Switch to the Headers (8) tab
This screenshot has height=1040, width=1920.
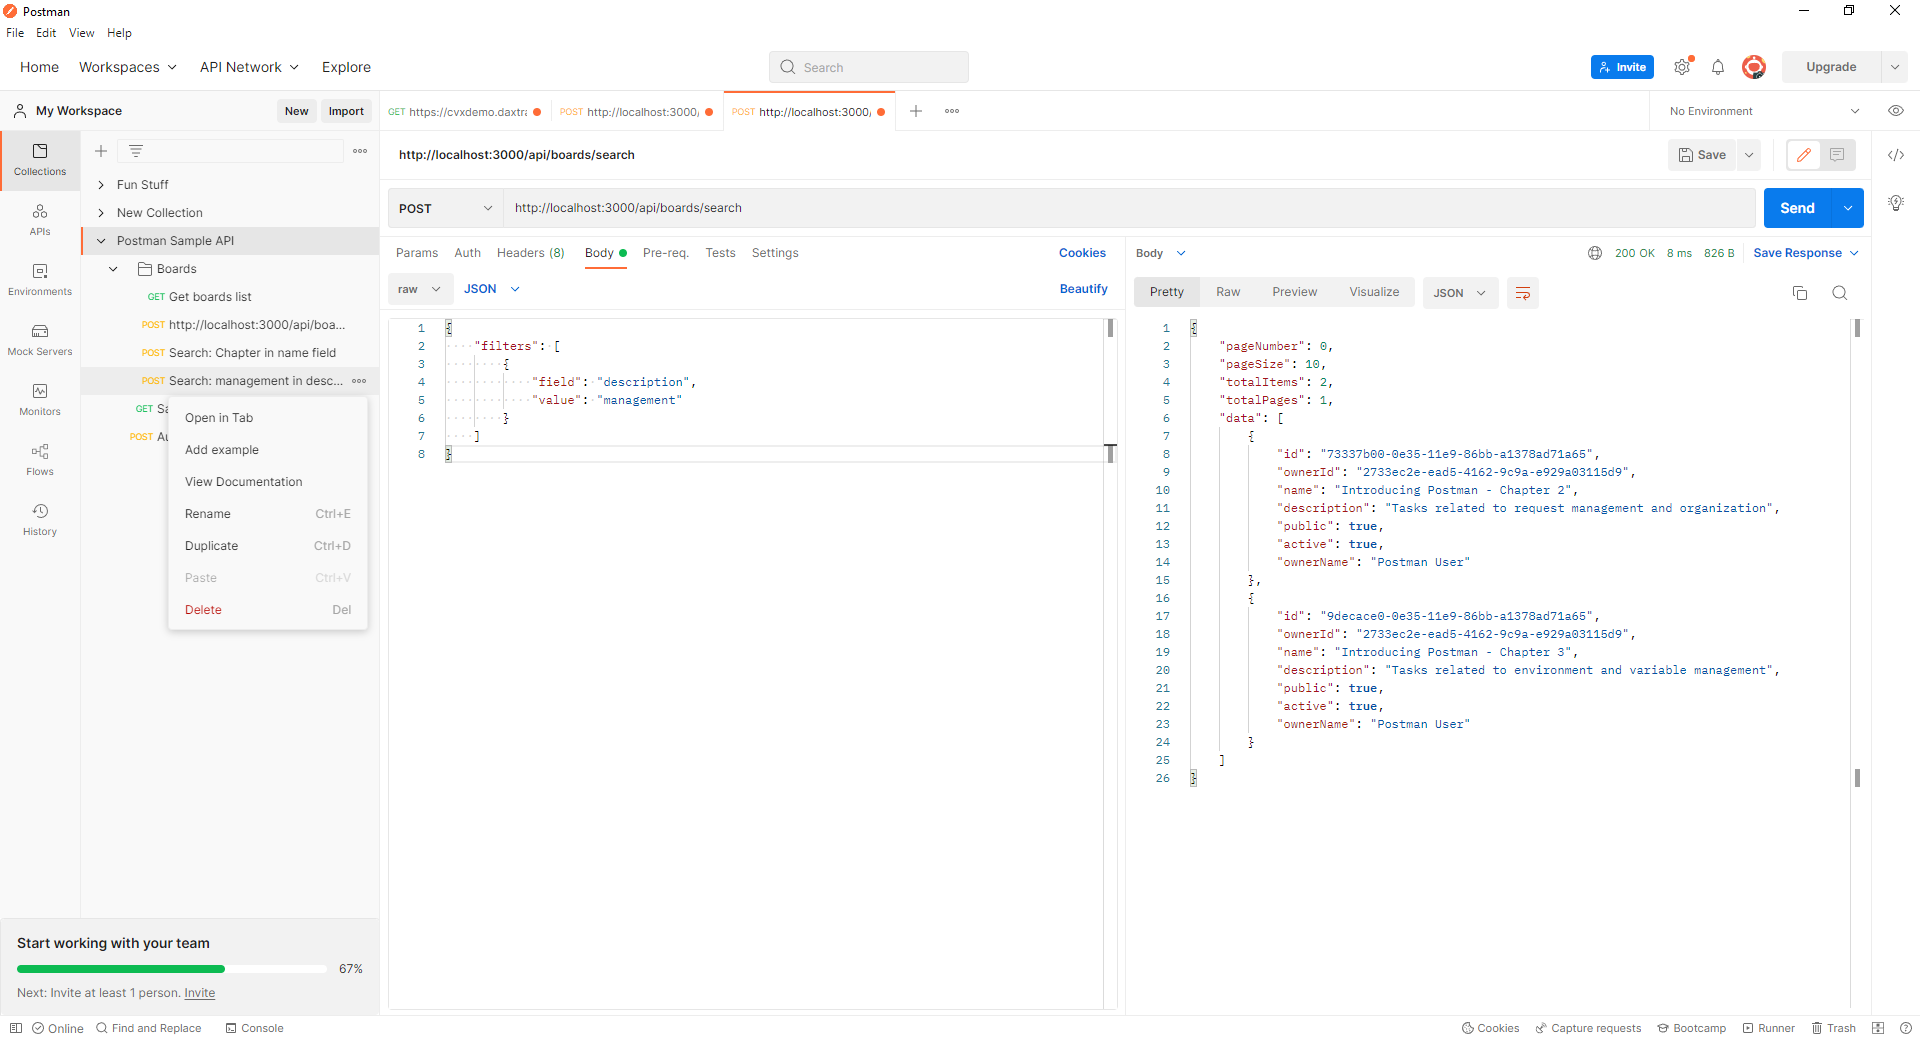tap(530, 253)
